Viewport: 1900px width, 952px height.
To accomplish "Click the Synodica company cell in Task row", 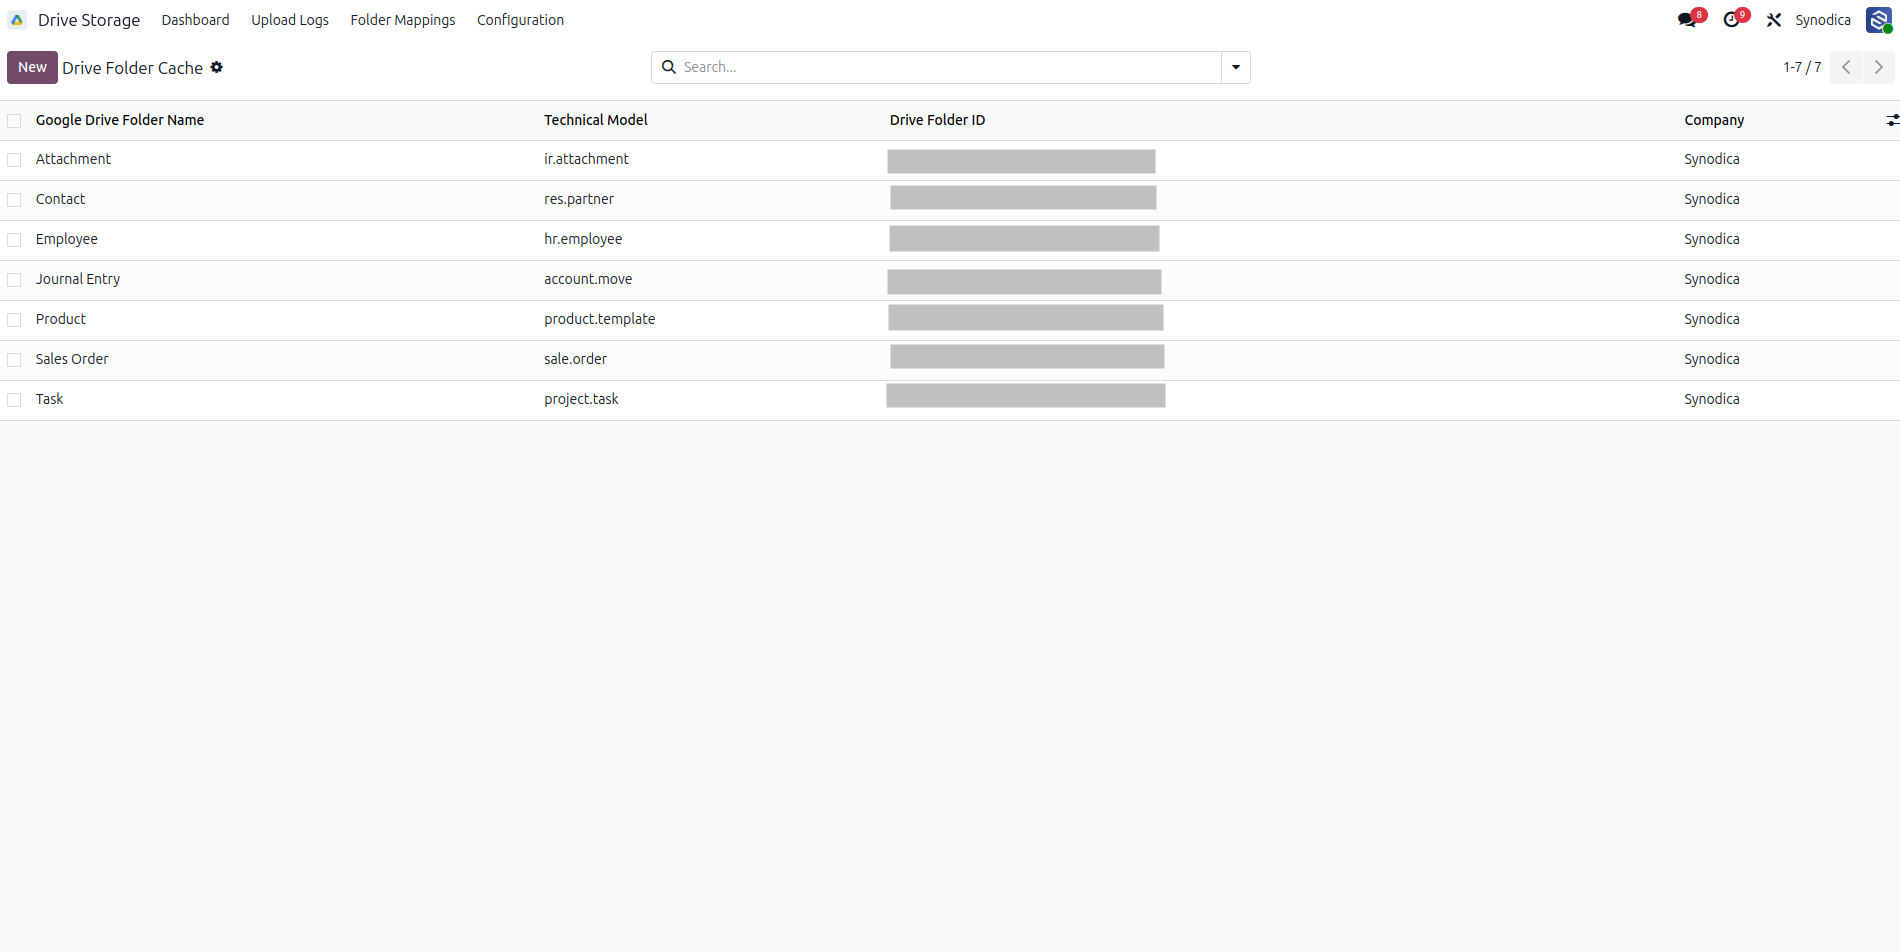I will [x=1712, y=399].
